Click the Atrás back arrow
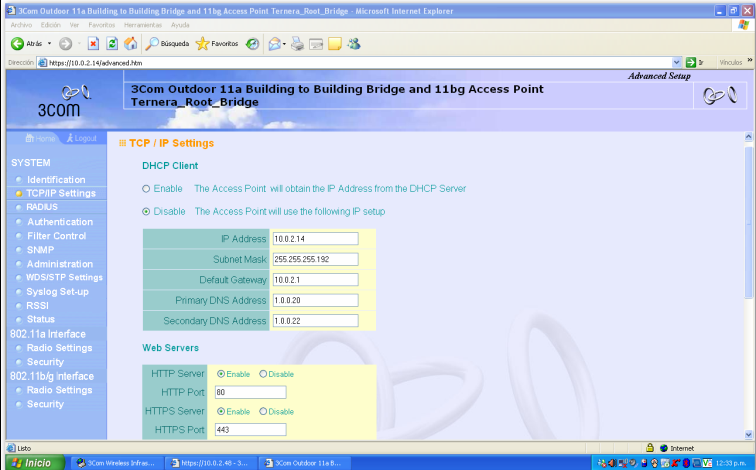The width and height of the screenshot is (756, 470). click(27, 44)
